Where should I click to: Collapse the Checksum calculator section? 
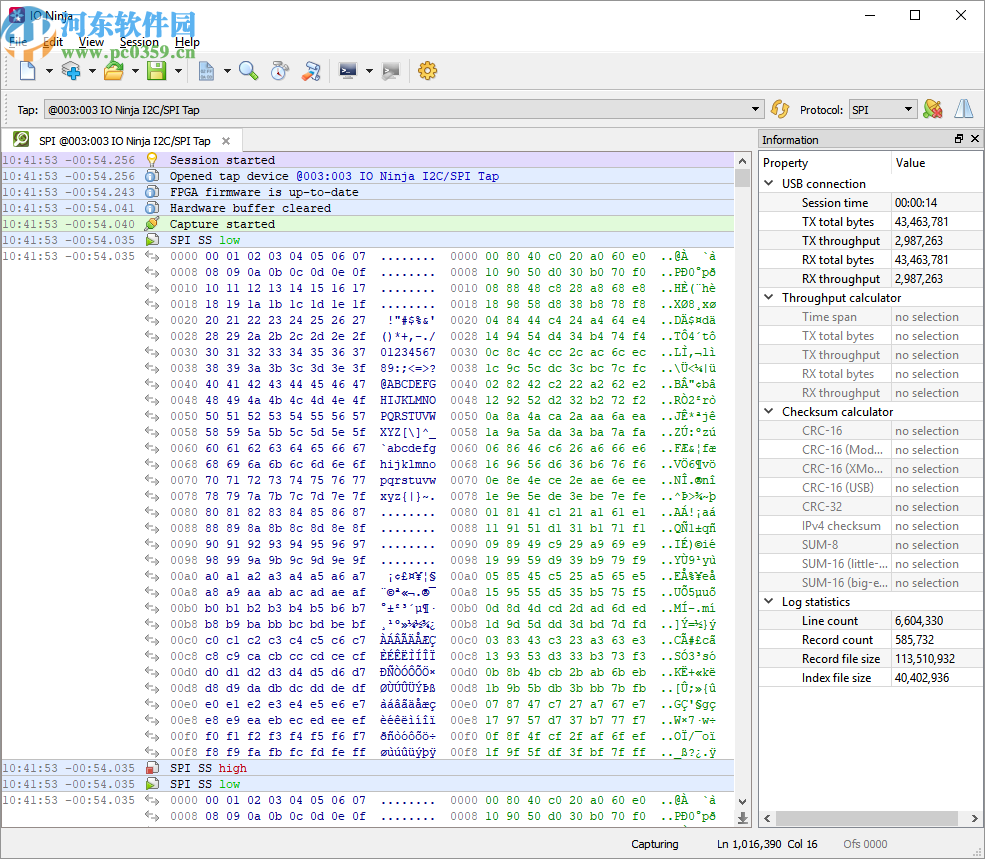click(769, 412)
